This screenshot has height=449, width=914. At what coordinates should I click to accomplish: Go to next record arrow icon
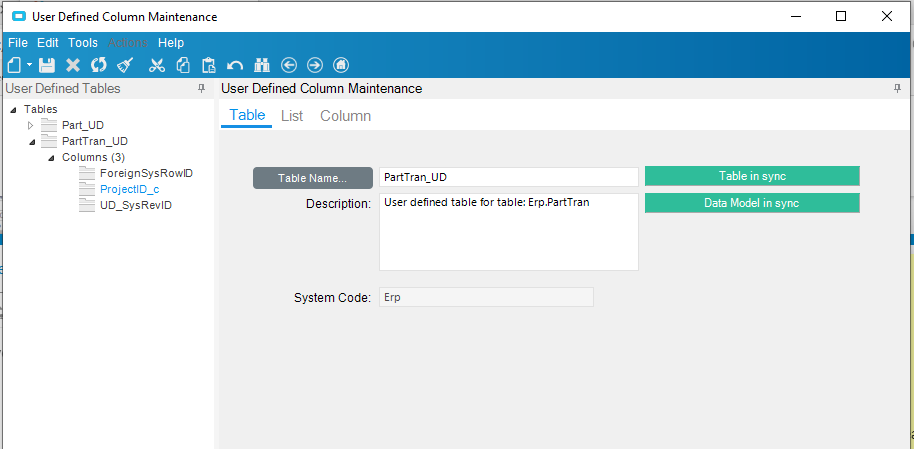(x=315, y=65)
